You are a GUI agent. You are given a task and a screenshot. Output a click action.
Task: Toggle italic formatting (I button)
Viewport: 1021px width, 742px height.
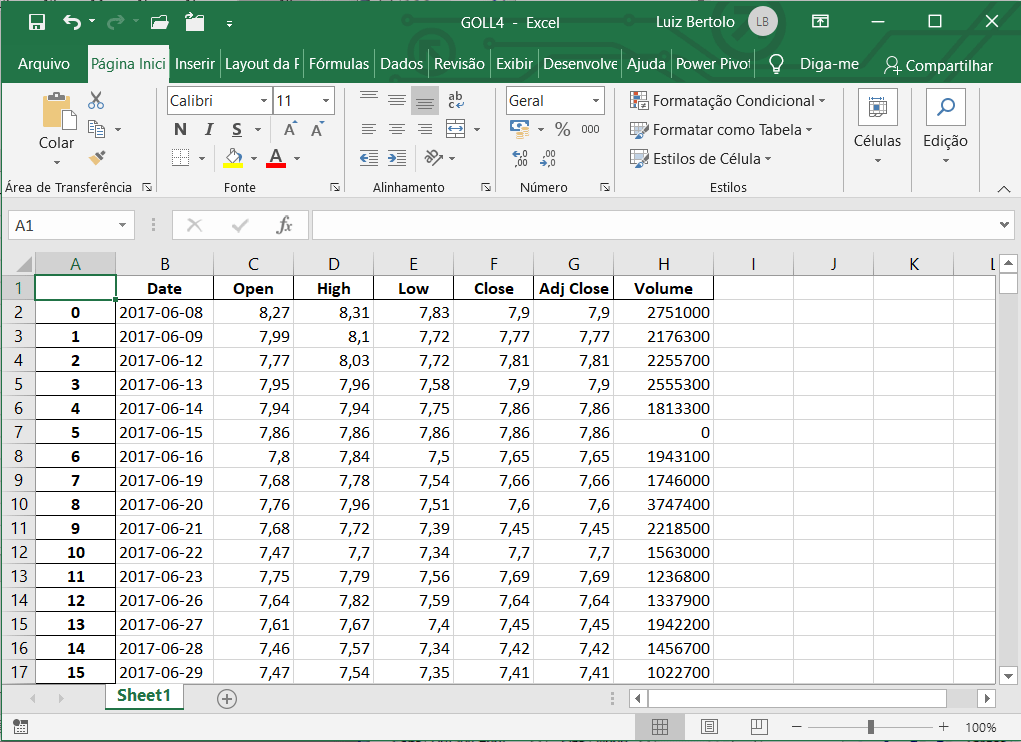[209, 129]
